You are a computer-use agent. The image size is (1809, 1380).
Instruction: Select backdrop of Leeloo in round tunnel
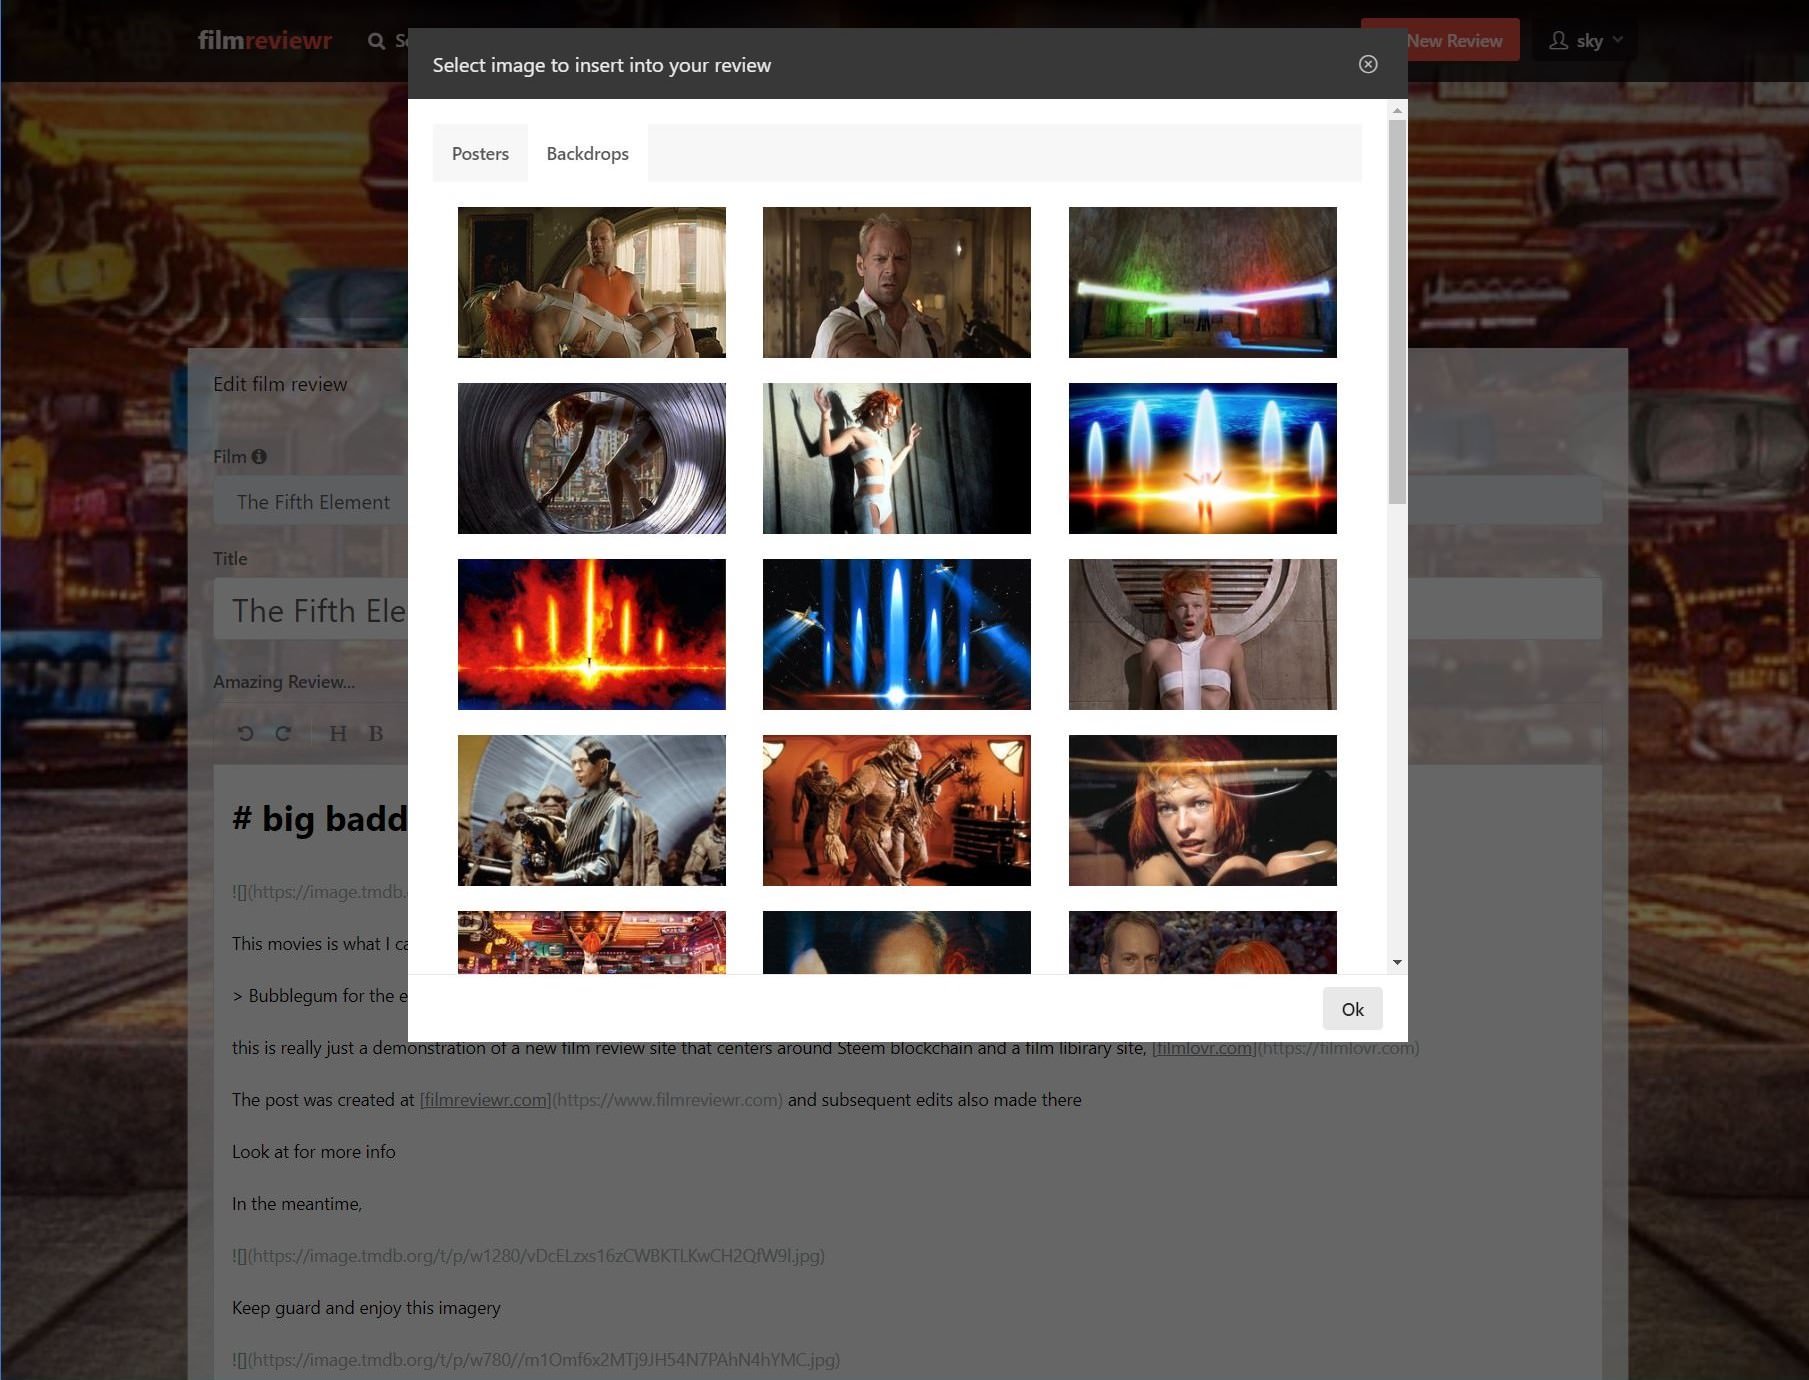pyautogui.click(x=592, y=458)
